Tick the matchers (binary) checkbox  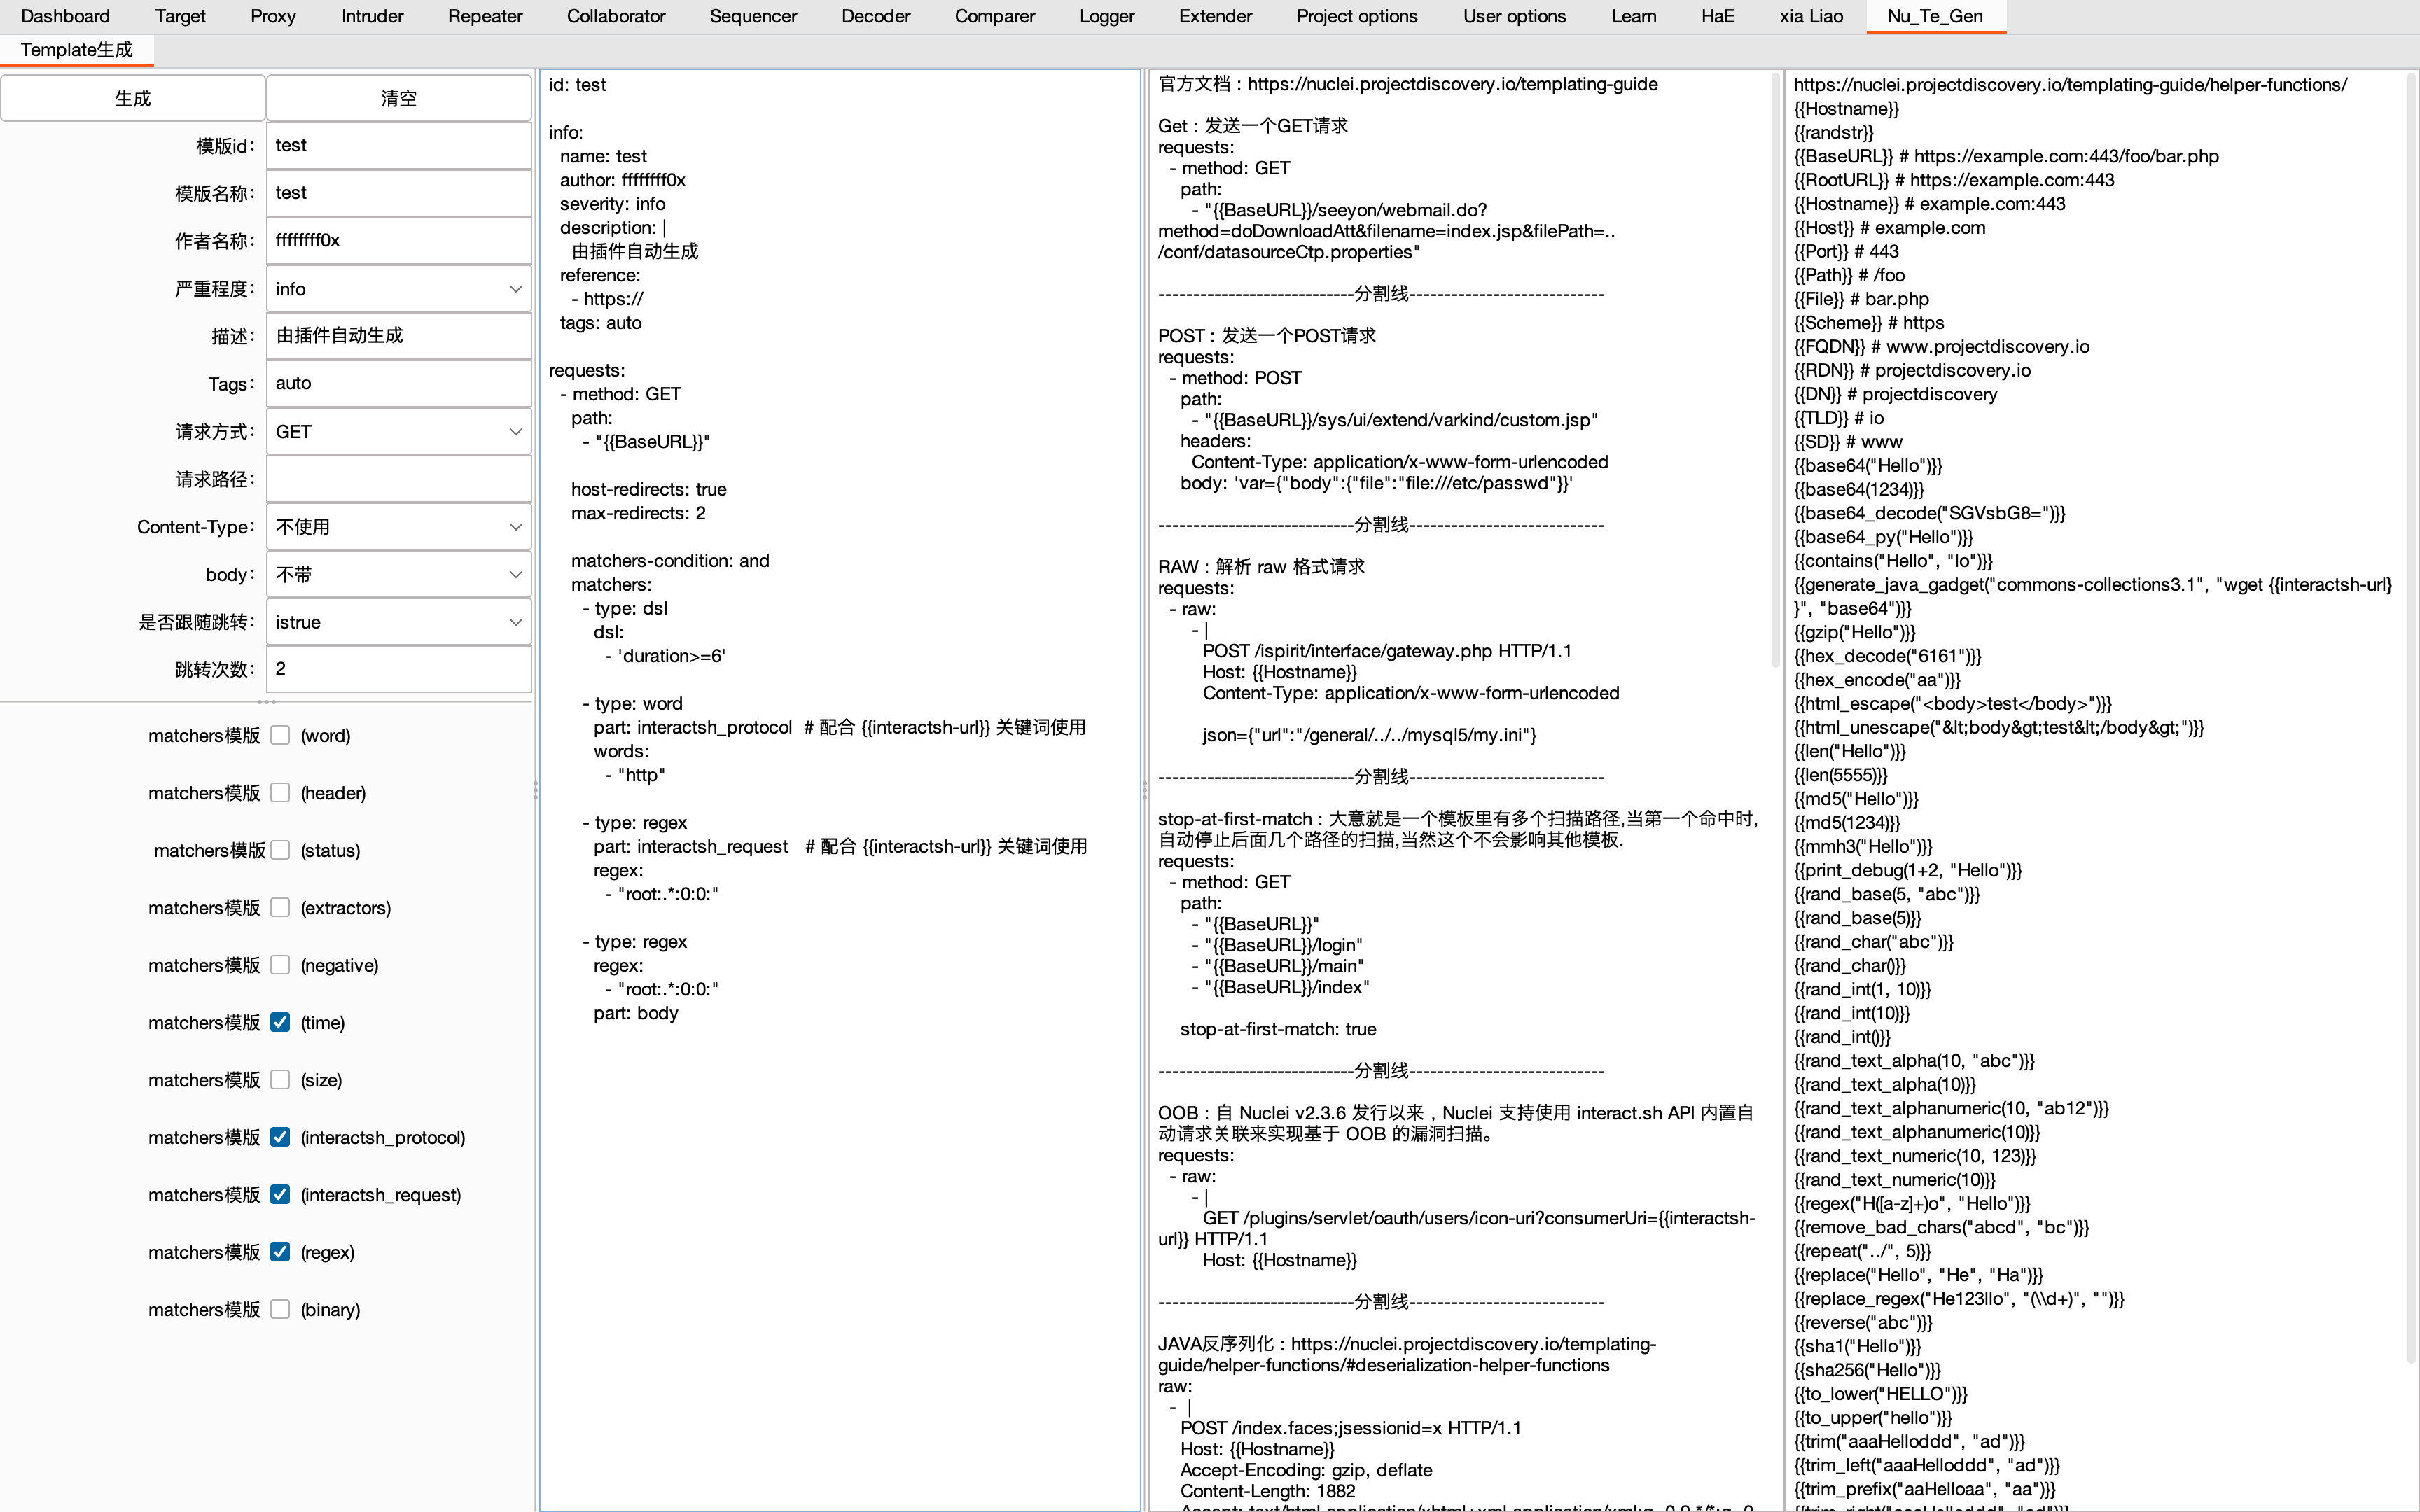(x=280, y=1309)
